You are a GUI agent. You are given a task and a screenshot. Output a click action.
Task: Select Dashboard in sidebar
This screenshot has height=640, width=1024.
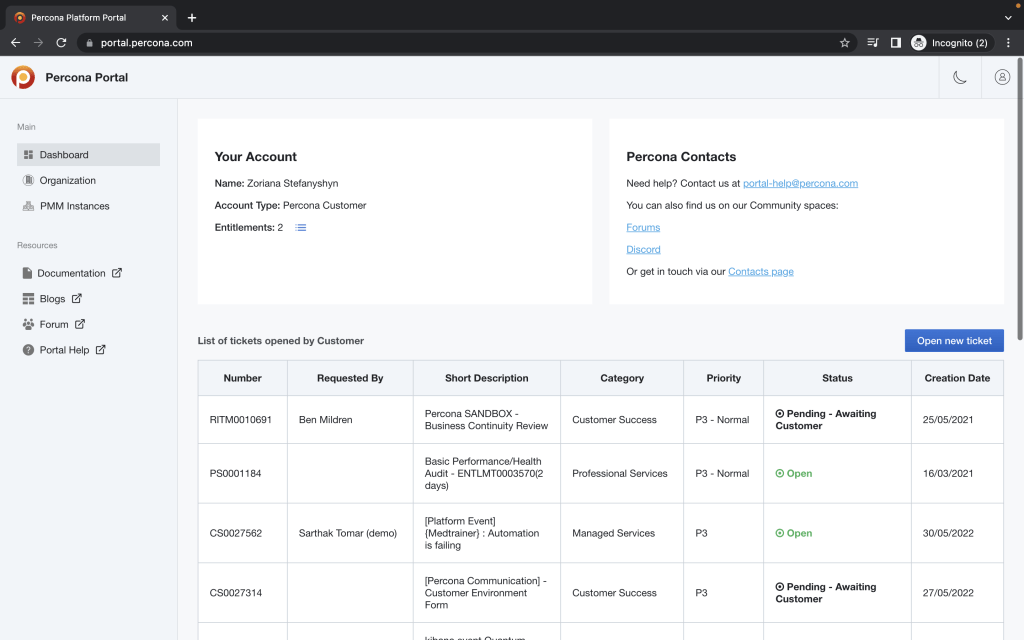point(88,155)
